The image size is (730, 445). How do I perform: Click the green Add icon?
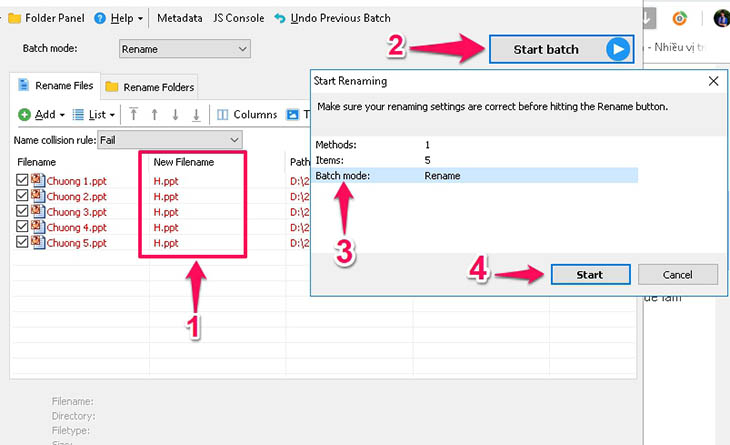[x=24, y=115]
